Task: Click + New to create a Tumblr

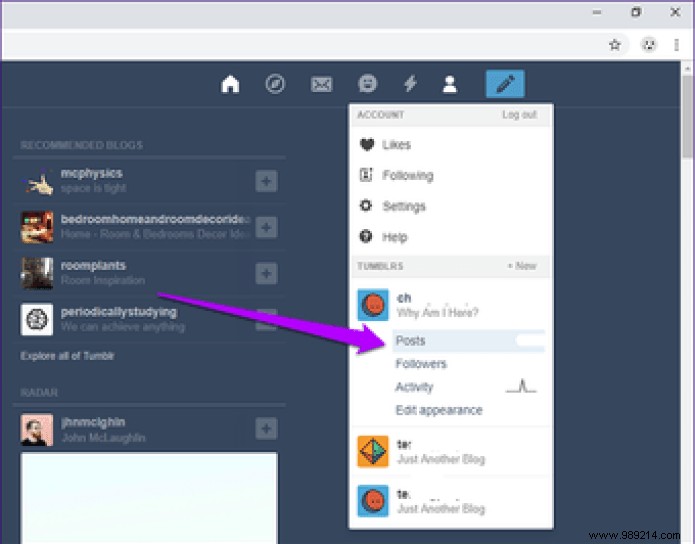Action: point(522,266)
